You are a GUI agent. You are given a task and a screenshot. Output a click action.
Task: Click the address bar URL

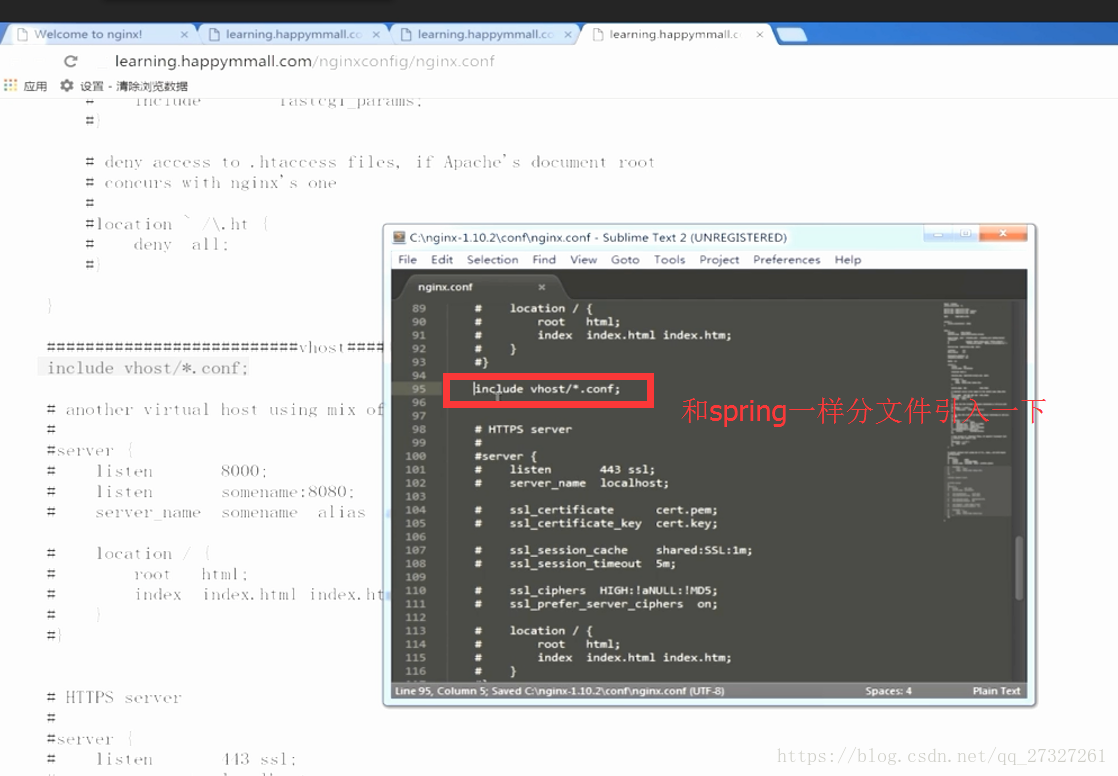[x=304, y=61]
